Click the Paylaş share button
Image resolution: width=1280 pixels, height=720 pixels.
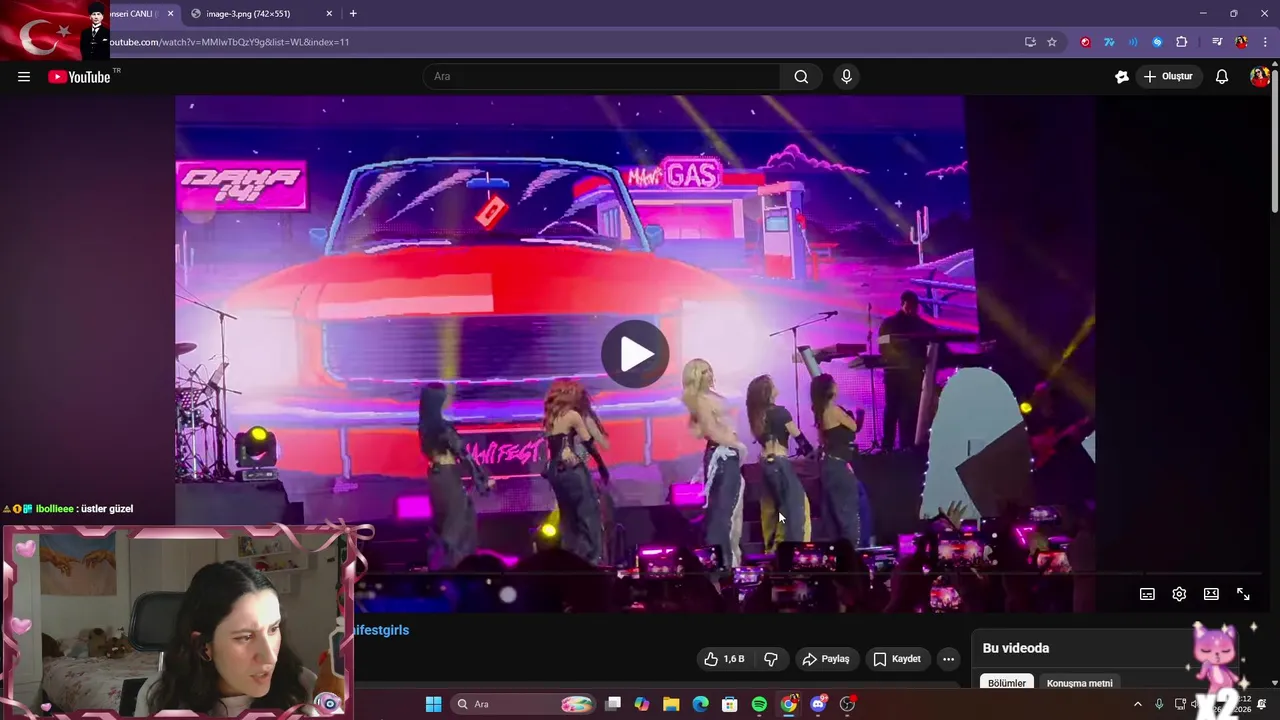pos(827,659)
